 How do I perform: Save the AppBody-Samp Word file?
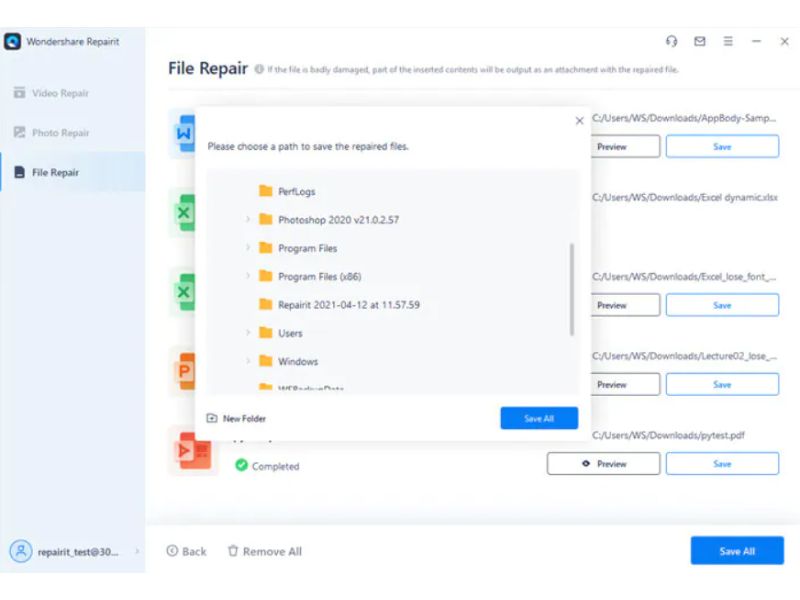tap(722, 146)
